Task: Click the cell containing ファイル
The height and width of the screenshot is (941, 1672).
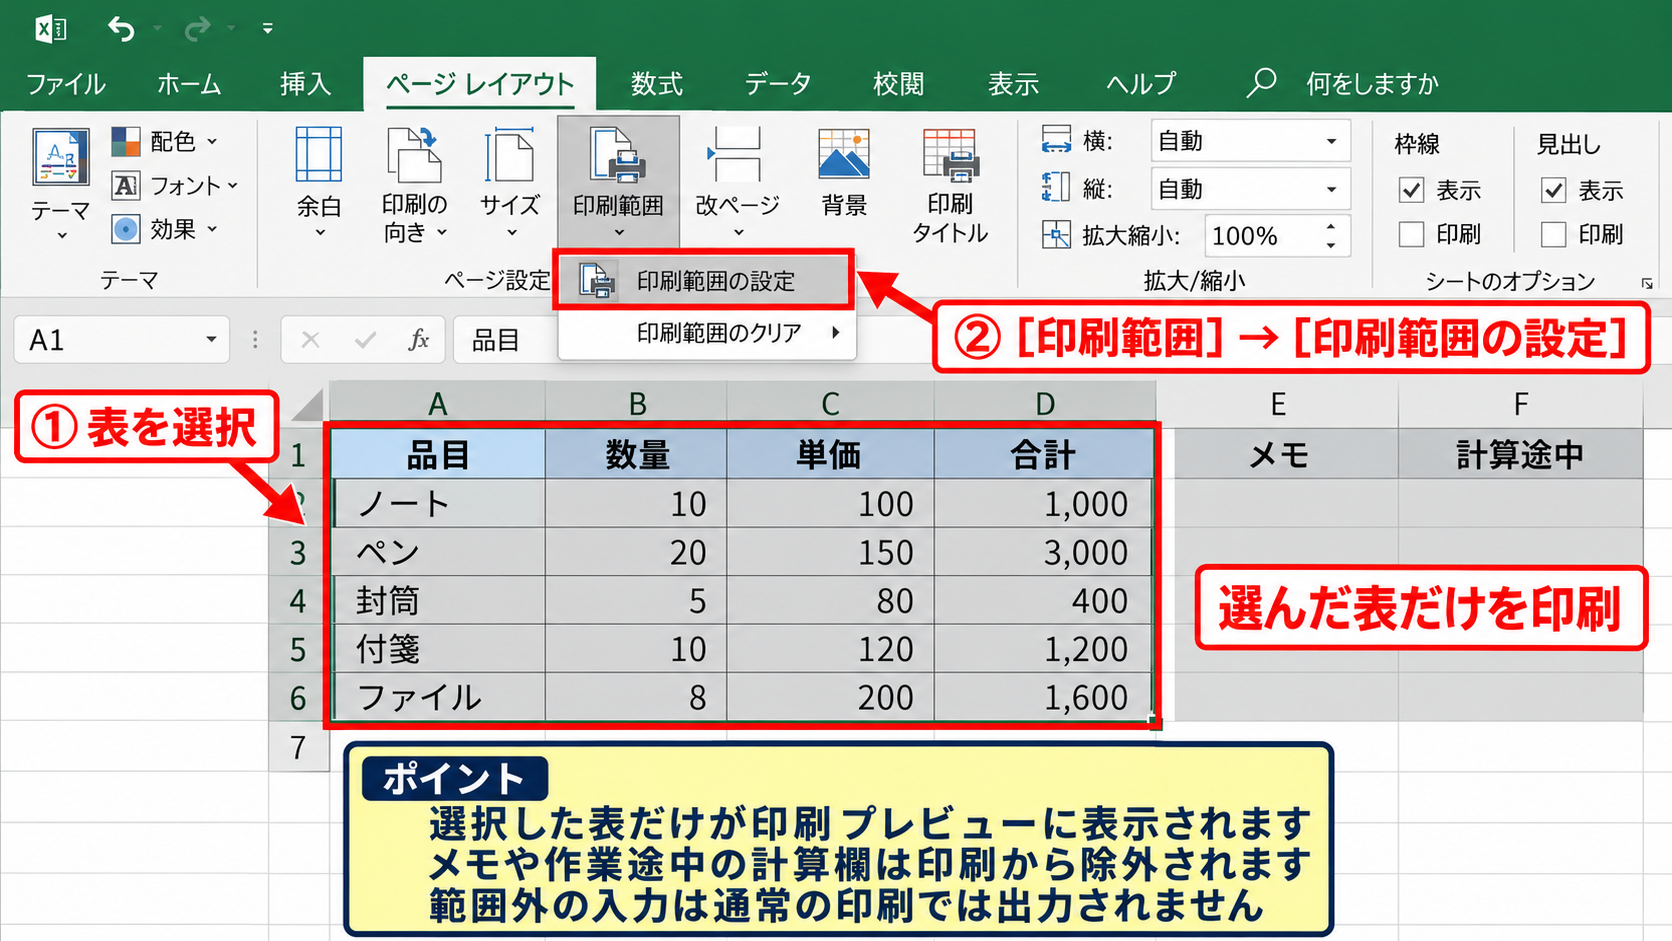Action: tap(438, 698)
